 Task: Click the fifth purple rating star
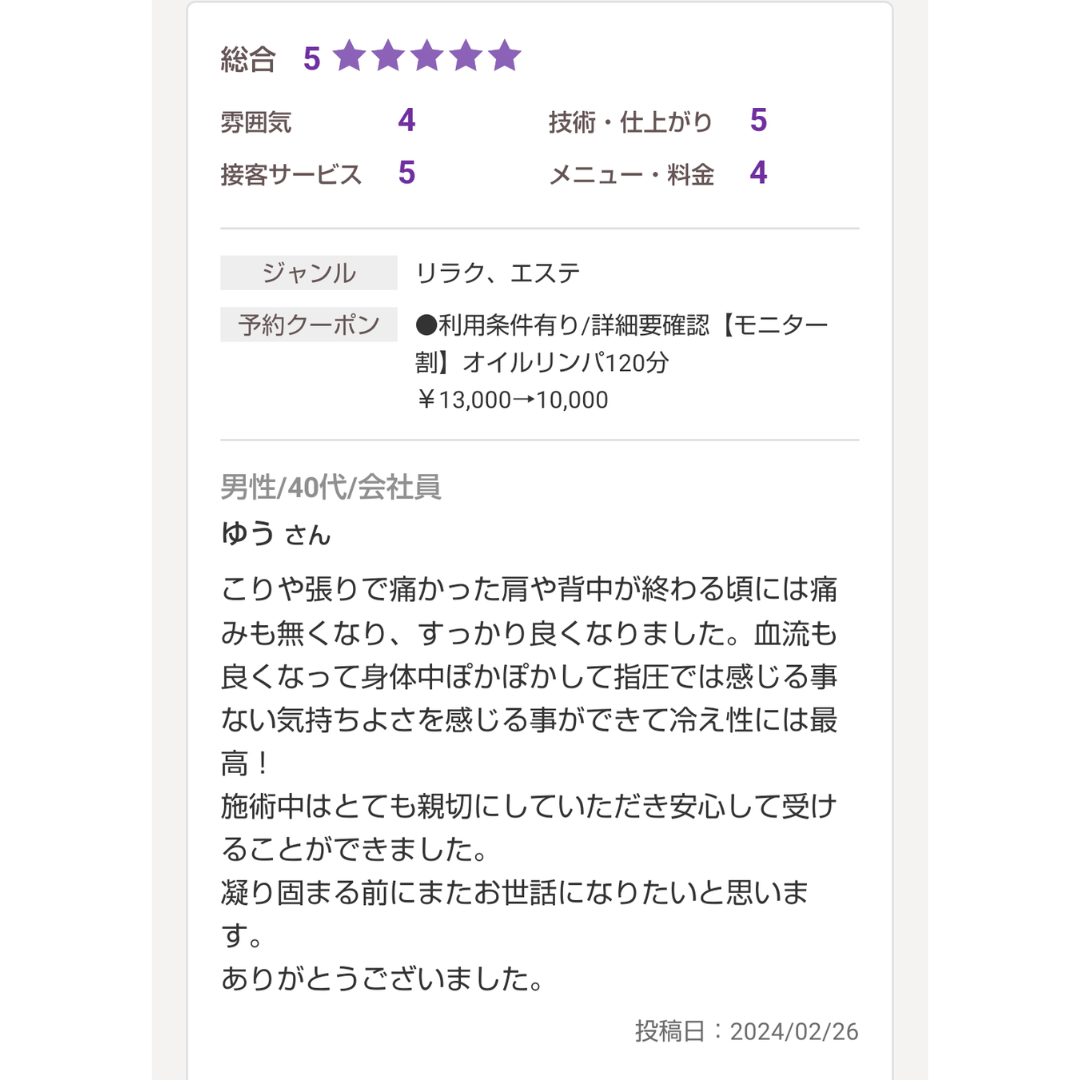click(505, 55)
